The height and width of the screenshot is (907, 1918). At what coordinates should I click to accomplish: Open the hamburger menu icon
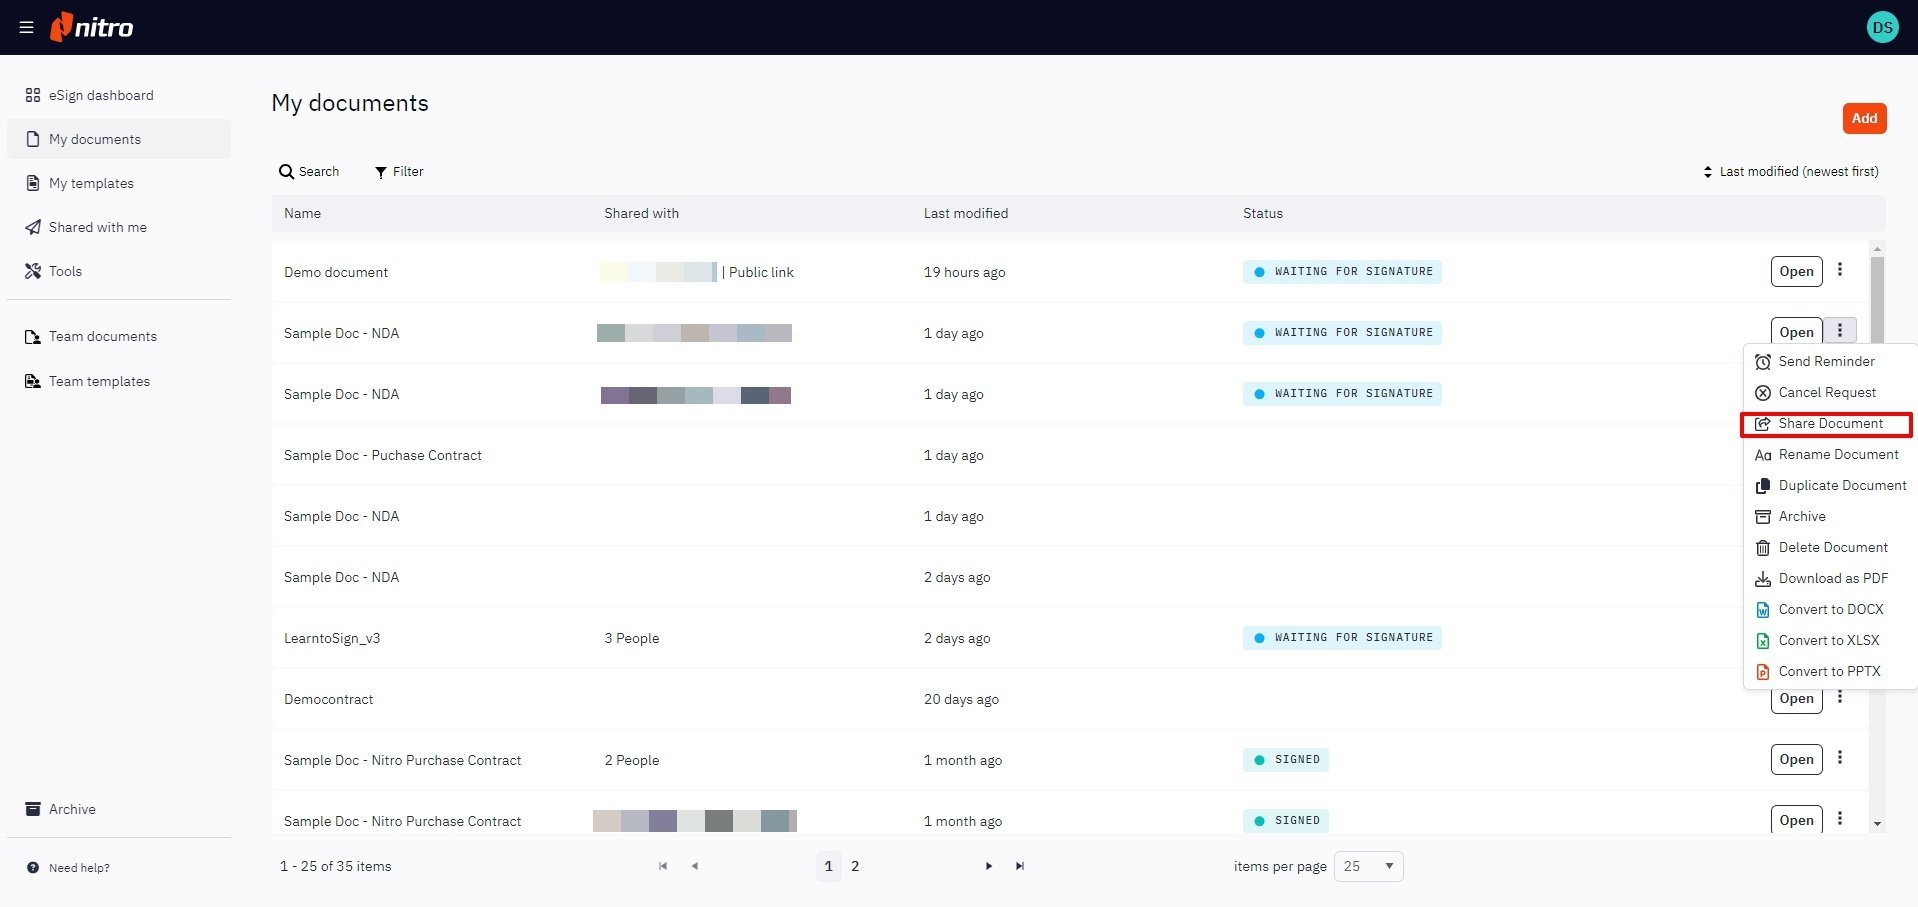click(x=26, y=27)
